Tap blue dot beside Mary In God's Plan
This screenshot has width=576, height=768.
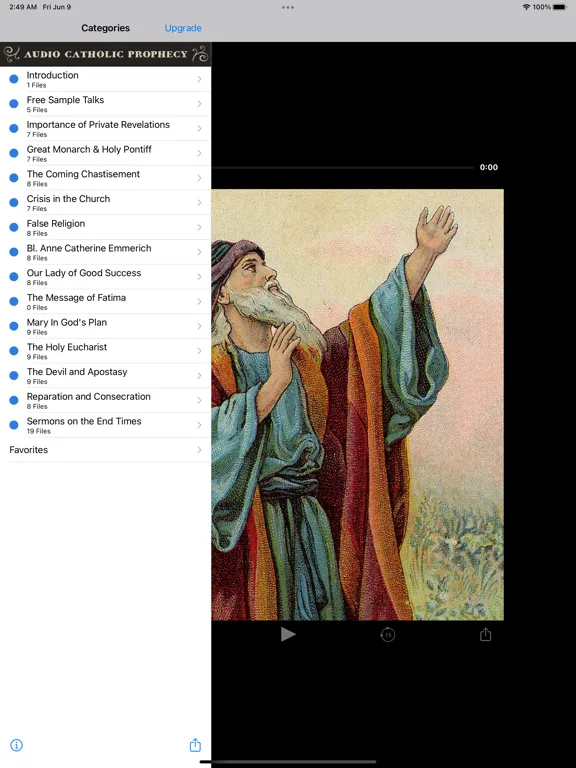[14, 326]
